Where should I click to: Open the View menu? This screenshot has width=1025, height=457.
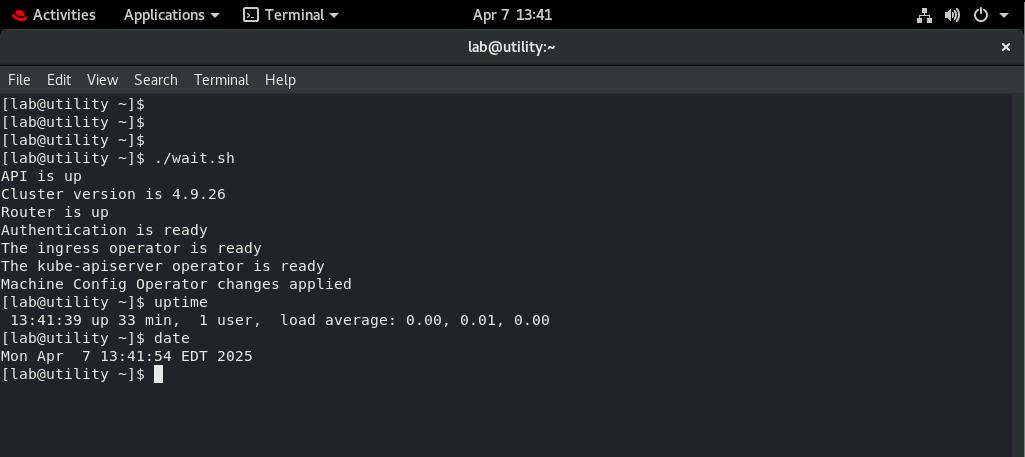[102, 80]
